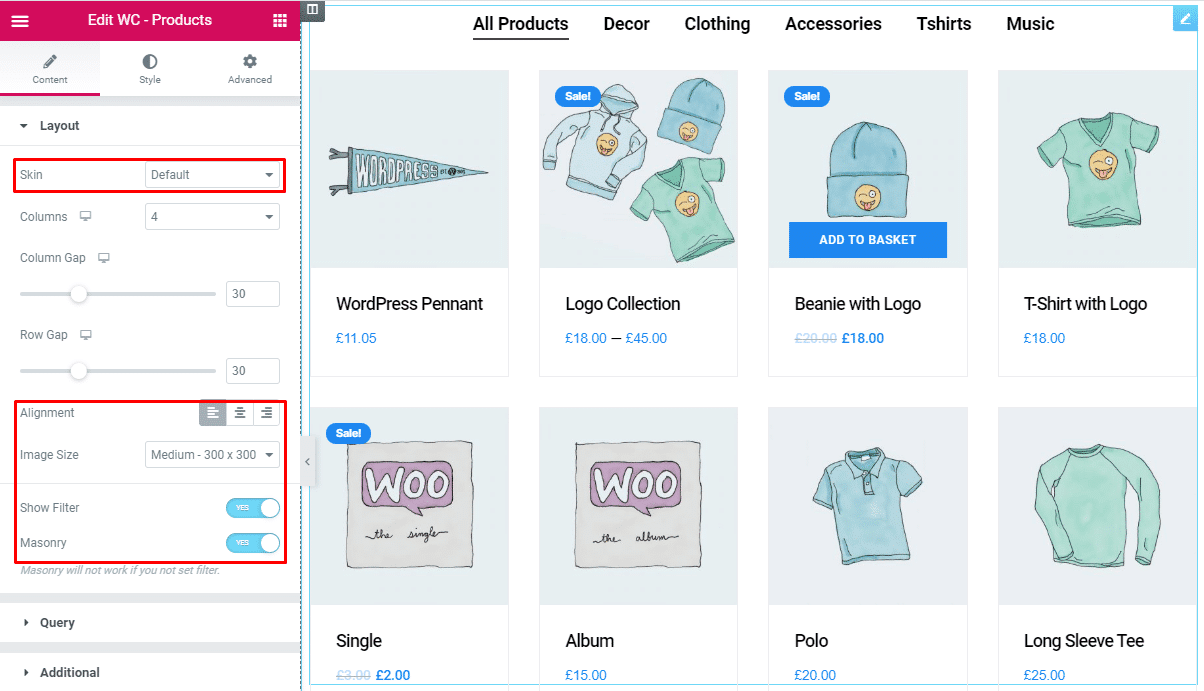Open the widgets grid icon
Image resolution: width=1204 pixels, height=691 pixels.
click(x=280, y=20)
